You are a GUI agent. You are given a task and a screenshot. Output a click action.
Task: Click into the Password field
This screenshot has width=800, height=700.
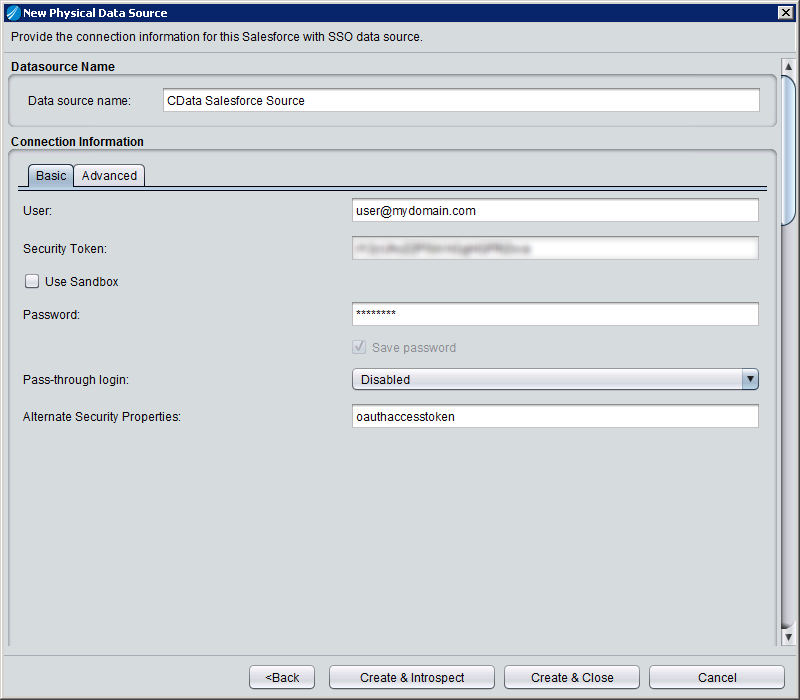555,315
